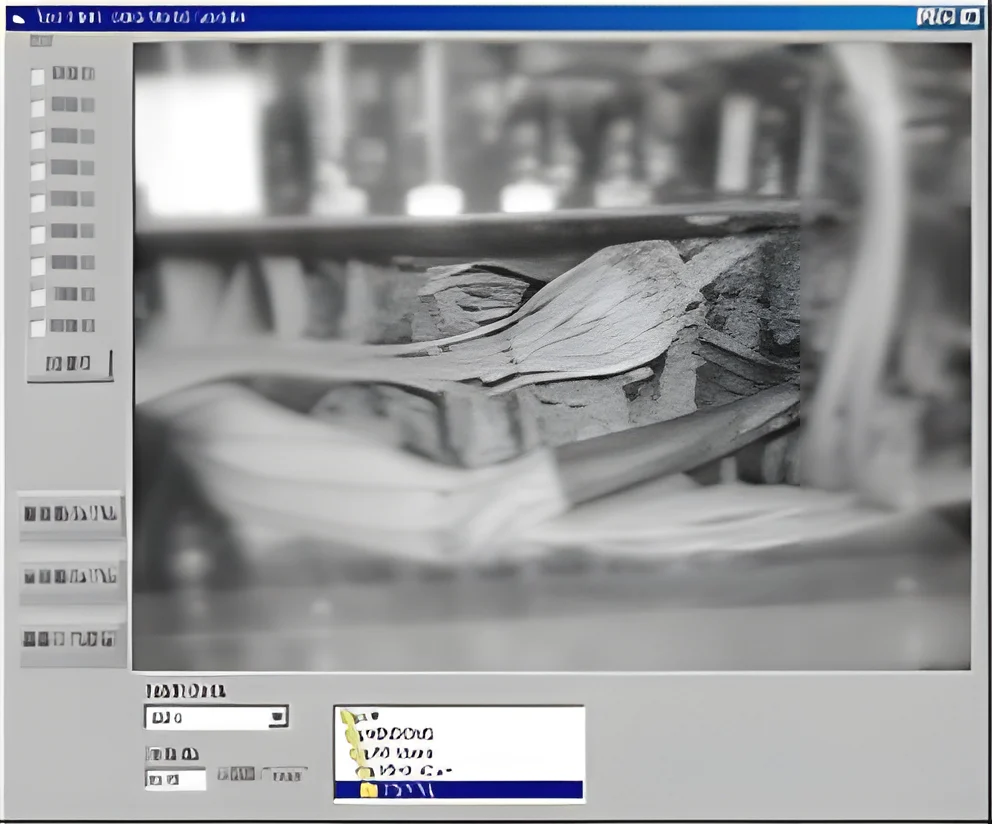Check the ninth, last checkbox in the left column
This screenshot has height=824, width=992.
(x=38, y=328)
